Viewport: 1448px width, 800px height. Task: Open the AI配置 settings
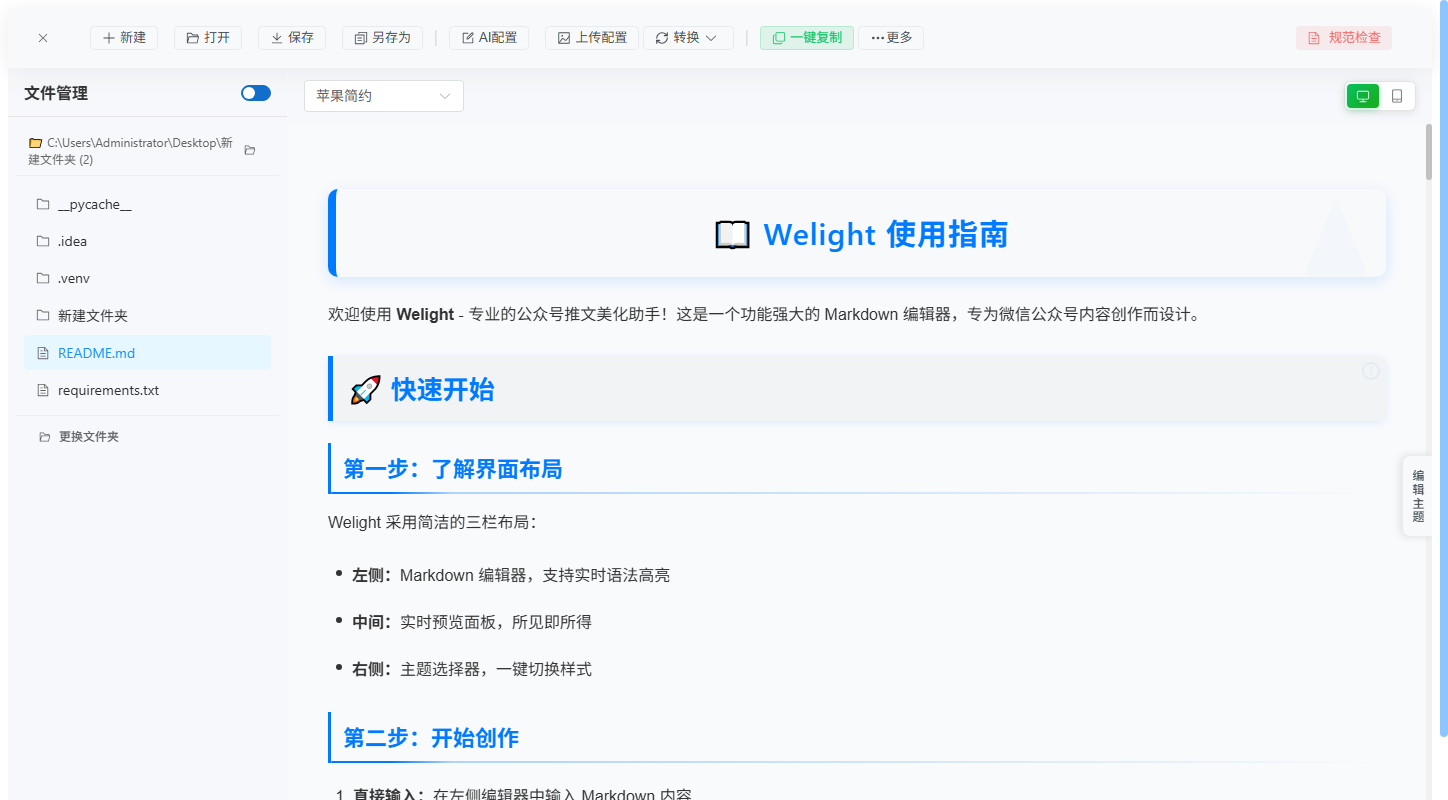click(489, 38)
